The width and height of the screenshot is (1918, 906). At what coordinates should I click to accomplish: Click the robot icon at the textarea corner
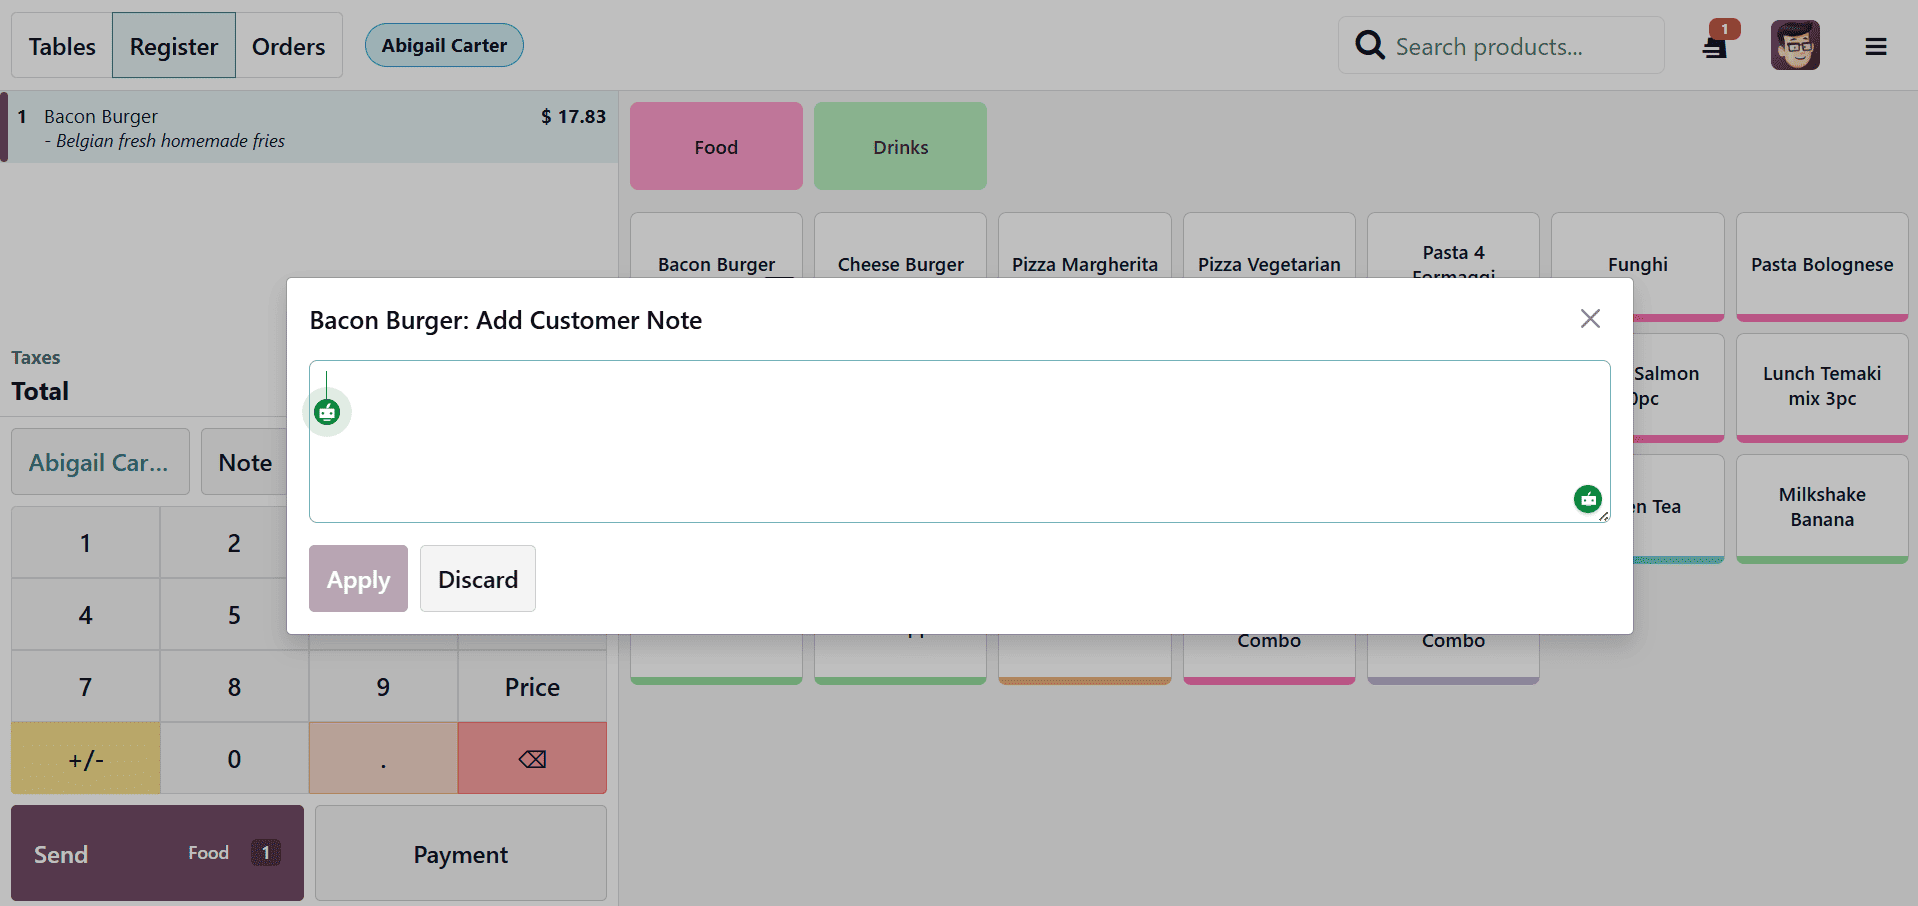click(x=1587, y=499)
